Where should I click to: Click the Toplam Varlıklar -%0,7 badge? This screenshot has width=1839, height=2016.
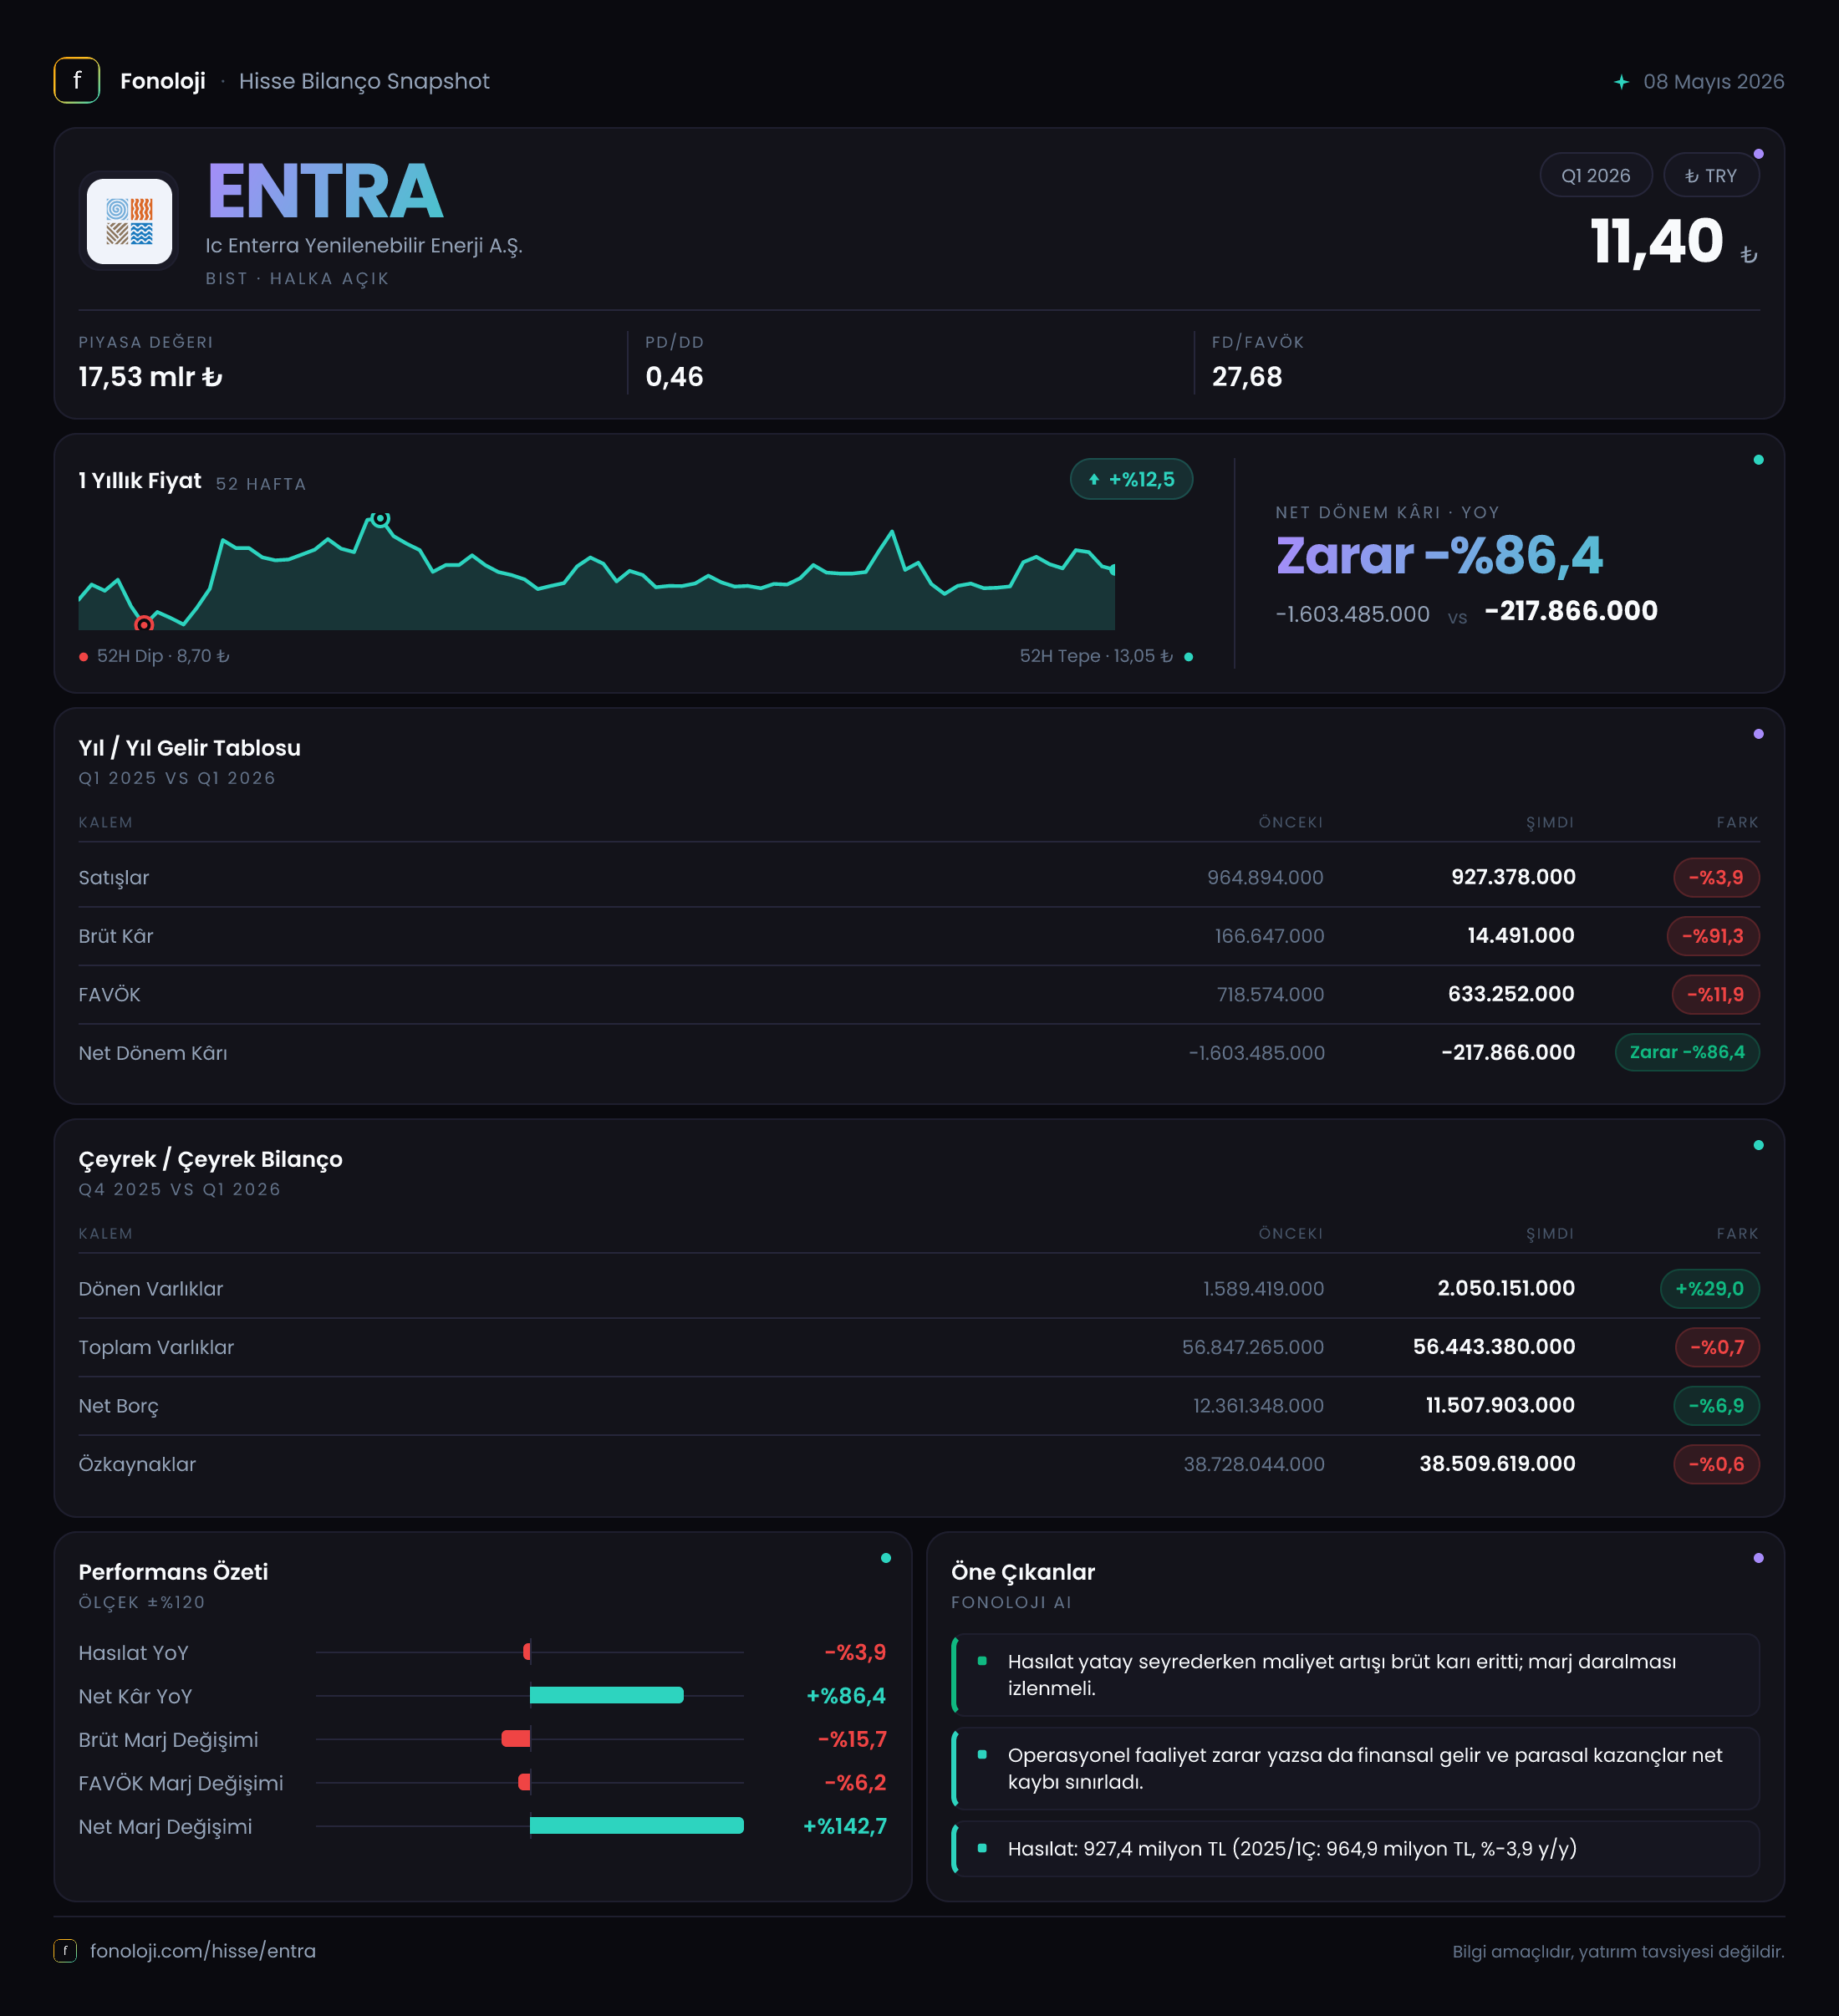(x=1717, y=1347)
